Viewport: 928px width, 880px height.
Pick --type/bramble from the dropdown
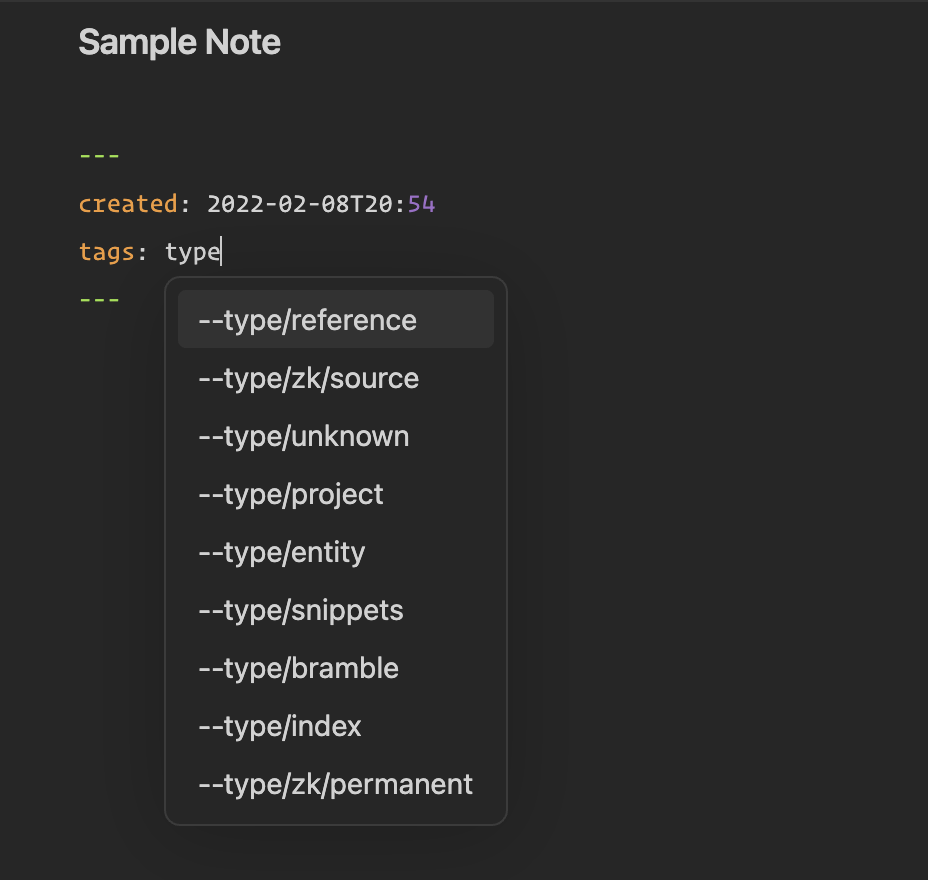[298, 668]
